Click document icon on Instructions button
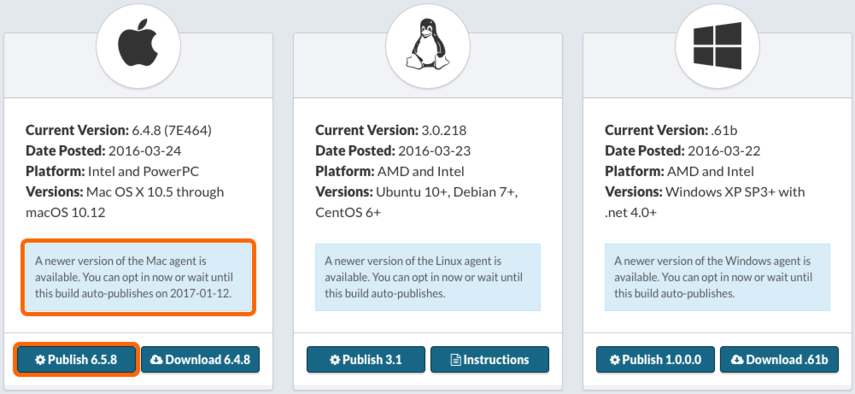Image resolution: width=855 pixels, height=394 pixels. click(455, 360)
